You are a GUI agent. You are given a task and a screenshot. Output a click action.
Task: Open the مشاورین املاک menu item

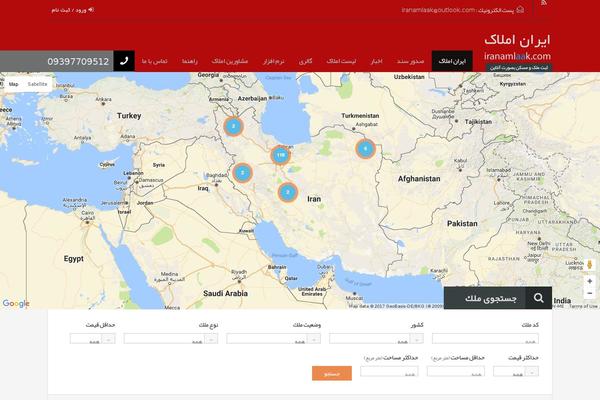click(x=230, y=61)
